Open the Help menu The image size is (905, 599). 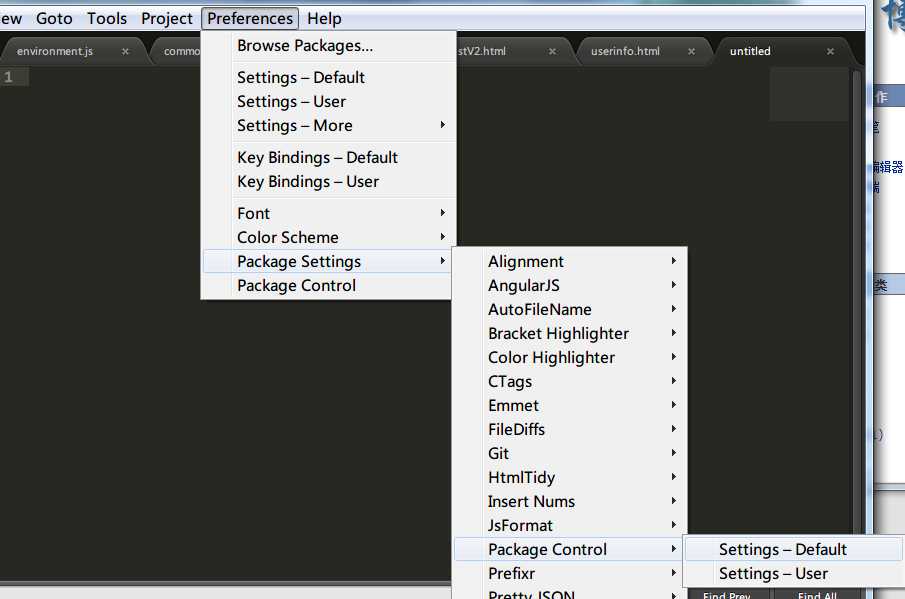tap(324, 18)
